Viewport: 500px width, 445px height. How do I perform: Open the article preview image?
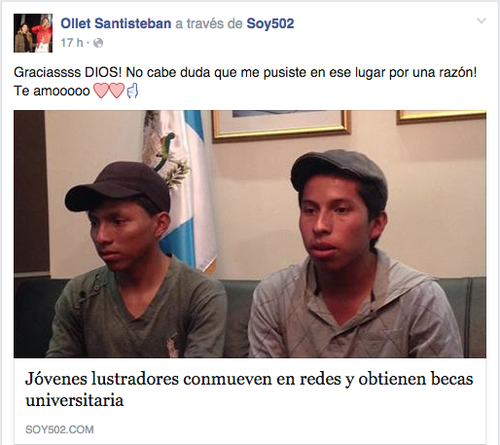coord(250,234)
